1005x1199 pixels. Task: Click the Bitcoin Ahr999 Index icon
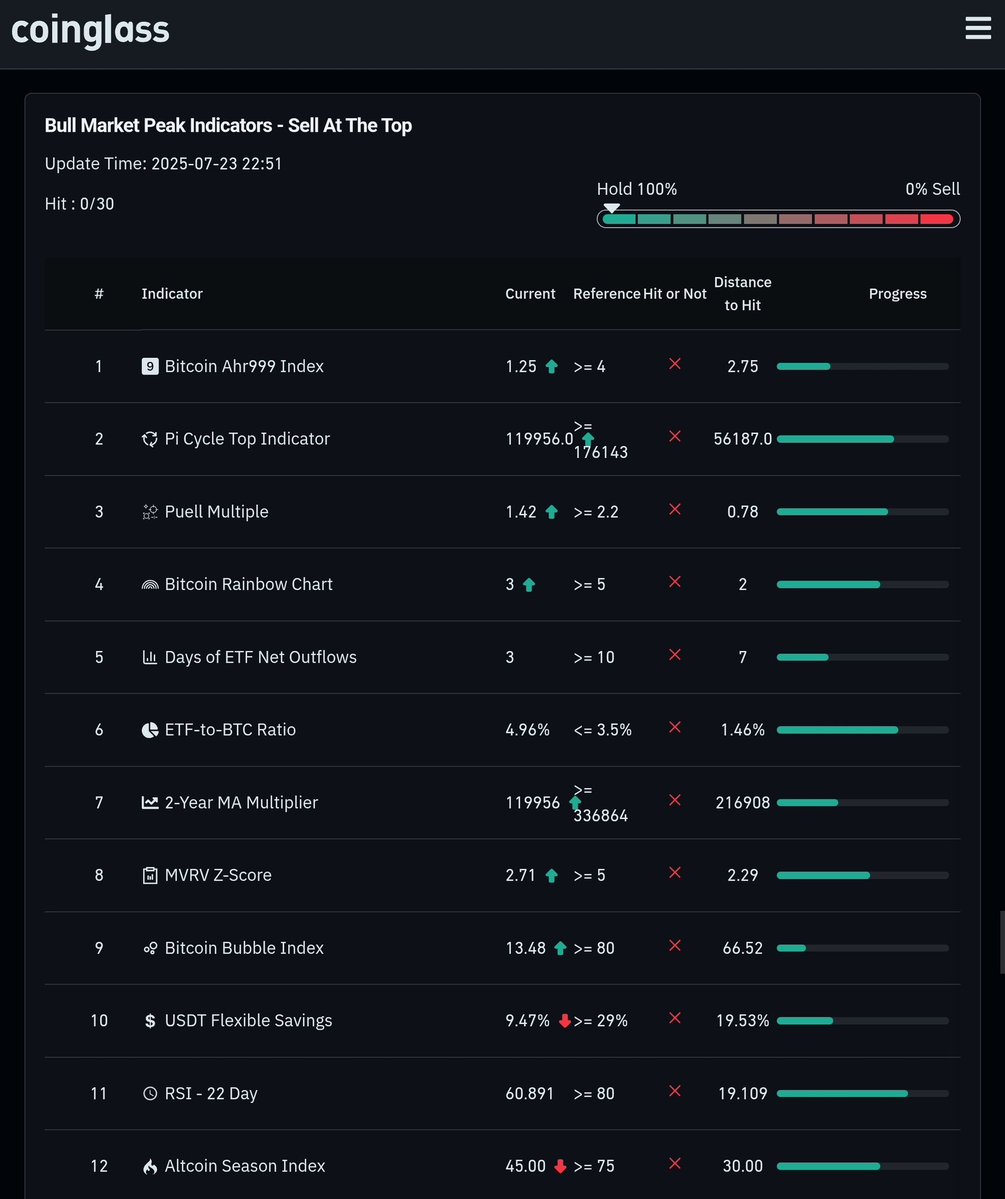[150, 366]
